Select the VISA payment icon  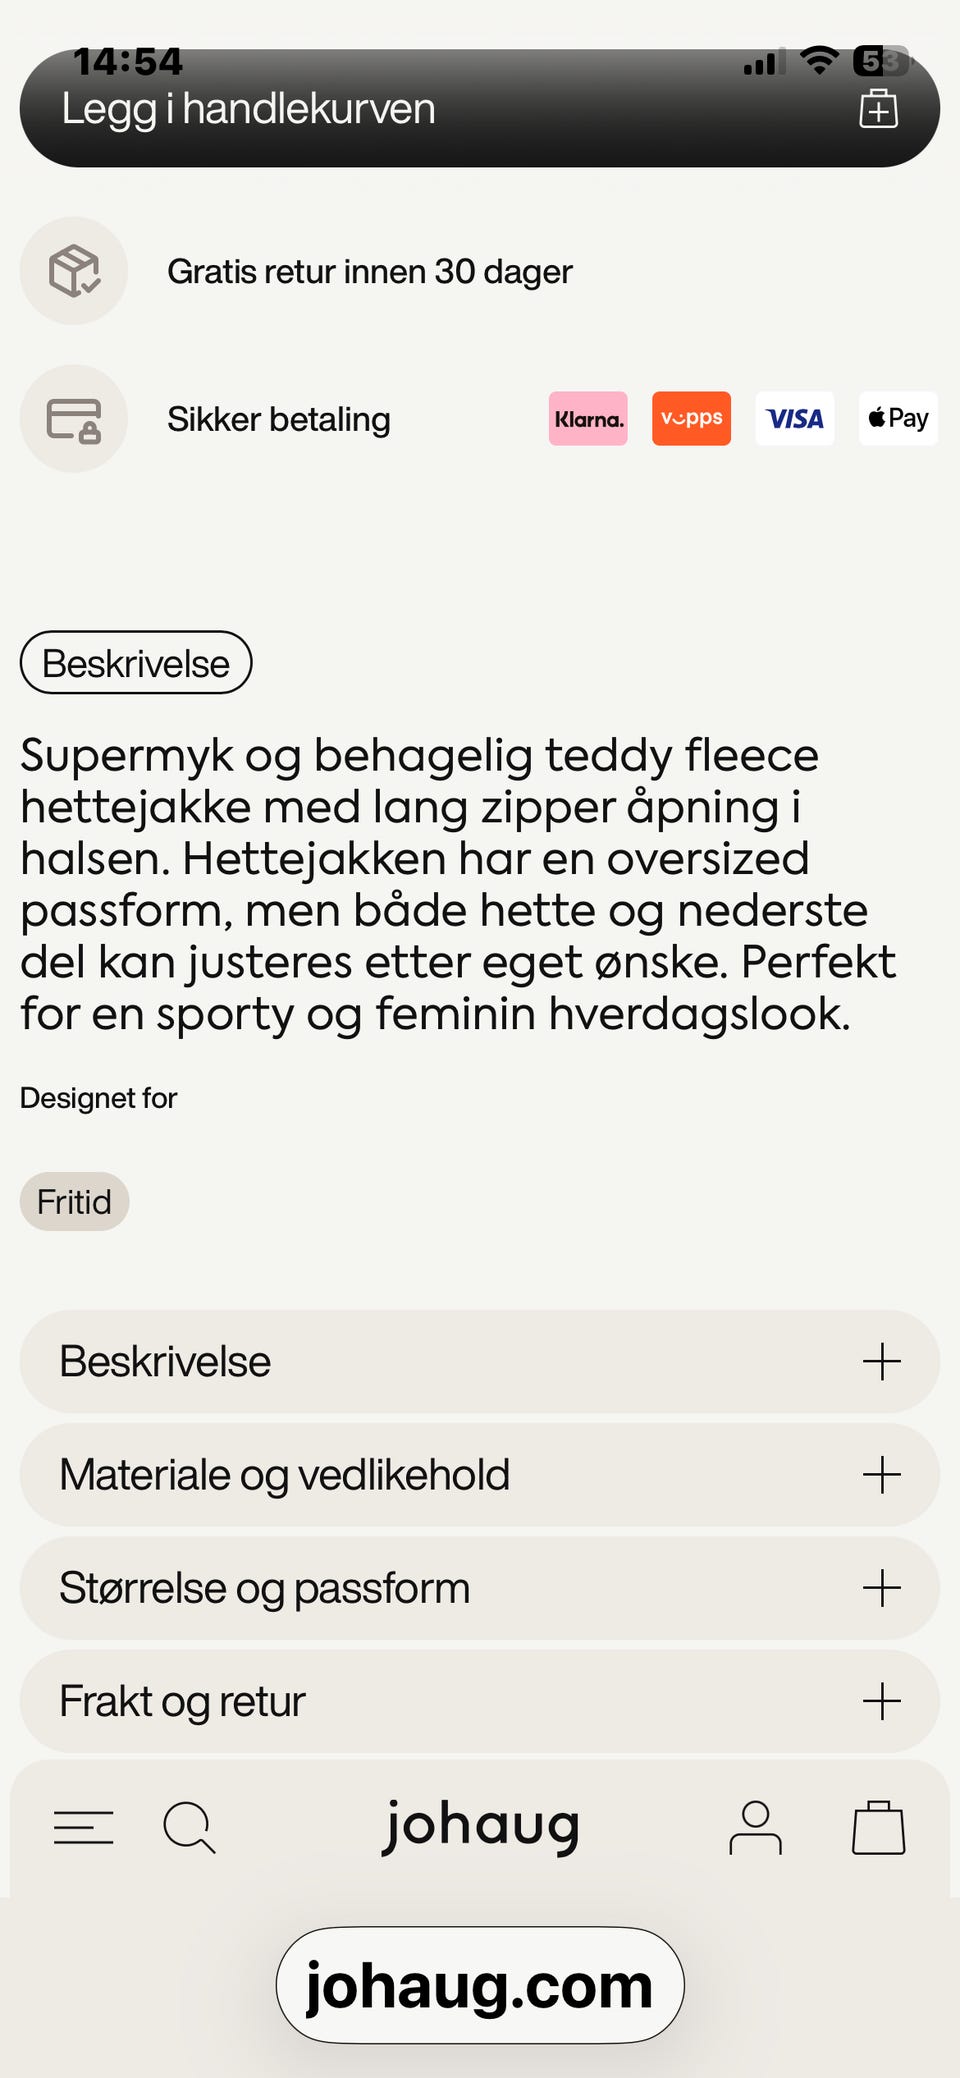click(x=794, y=419)
